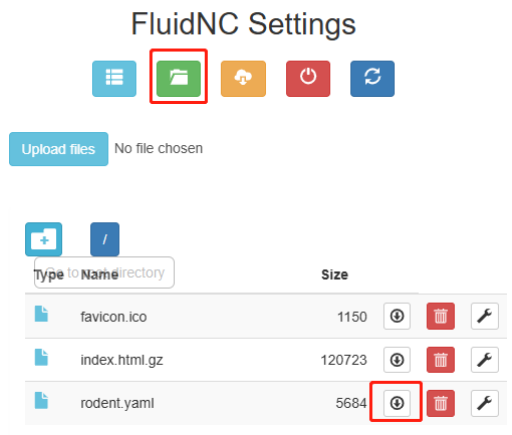Image resolution: width=512 pixels, height=435 pixels.
Task: Download the rodent.yaml file
Action: point(397,403)
